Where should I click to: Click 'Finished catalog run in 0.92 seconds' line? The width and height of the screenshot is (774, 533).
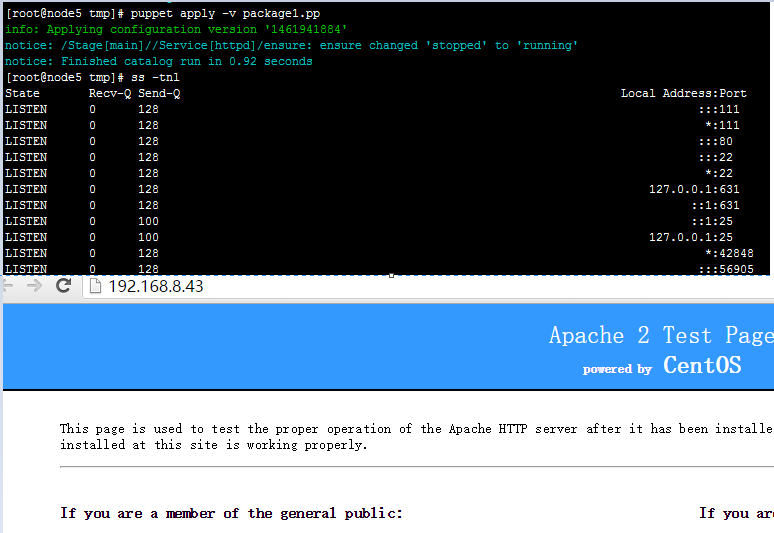(x=158, y=61)
